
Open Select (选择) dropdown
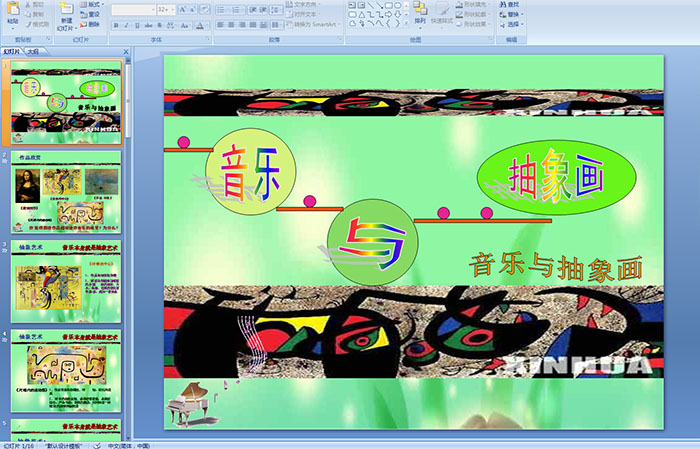coord(512,24)
